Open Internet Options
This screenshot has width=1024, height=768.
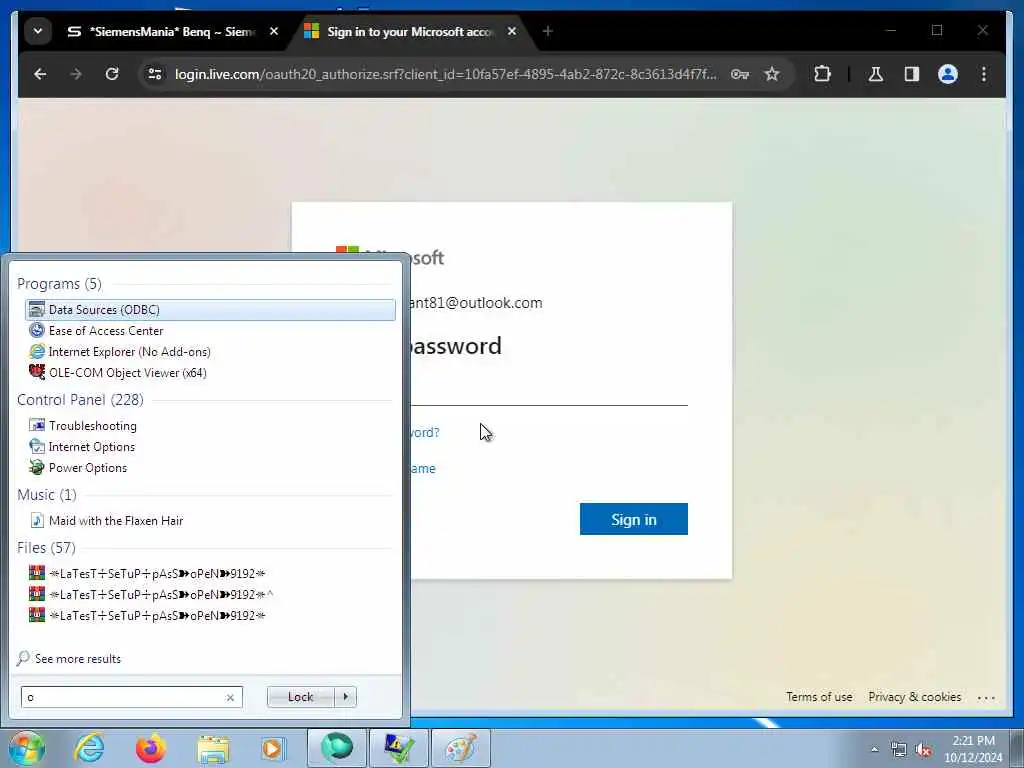coord(210,447)
